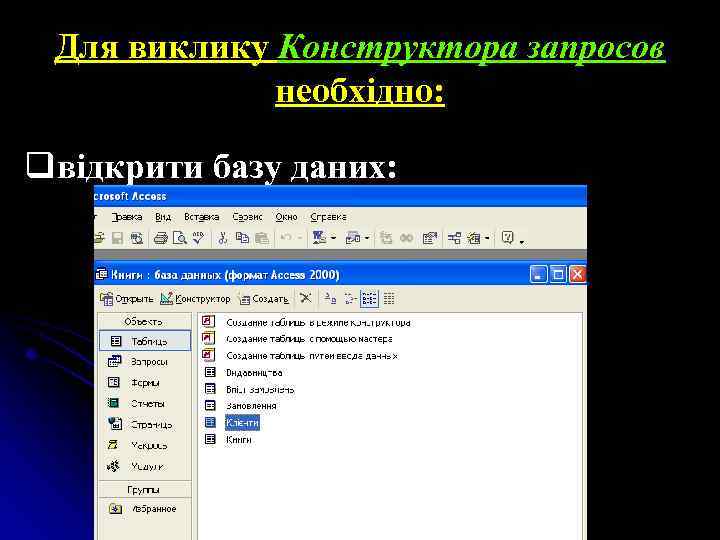Open the Undo dropdown arrow

pyautogui.click(x=299, y=238)
